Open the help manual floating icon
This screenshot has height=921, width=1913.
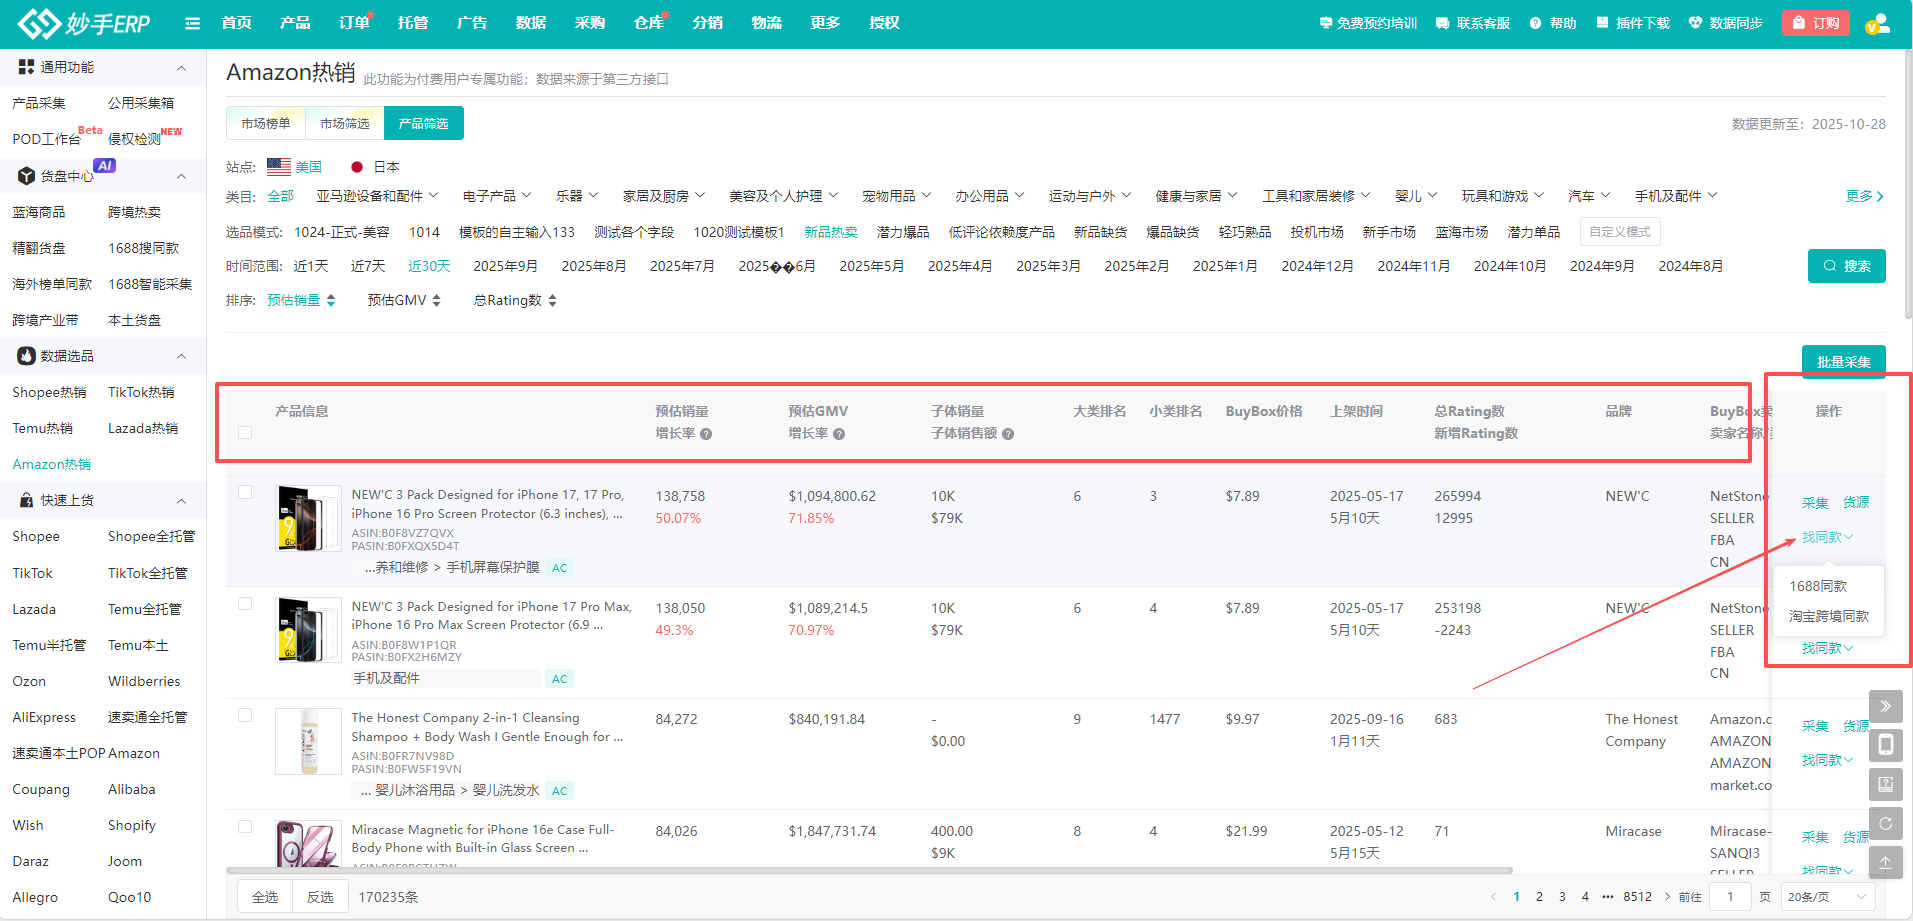pos(1885,784)
